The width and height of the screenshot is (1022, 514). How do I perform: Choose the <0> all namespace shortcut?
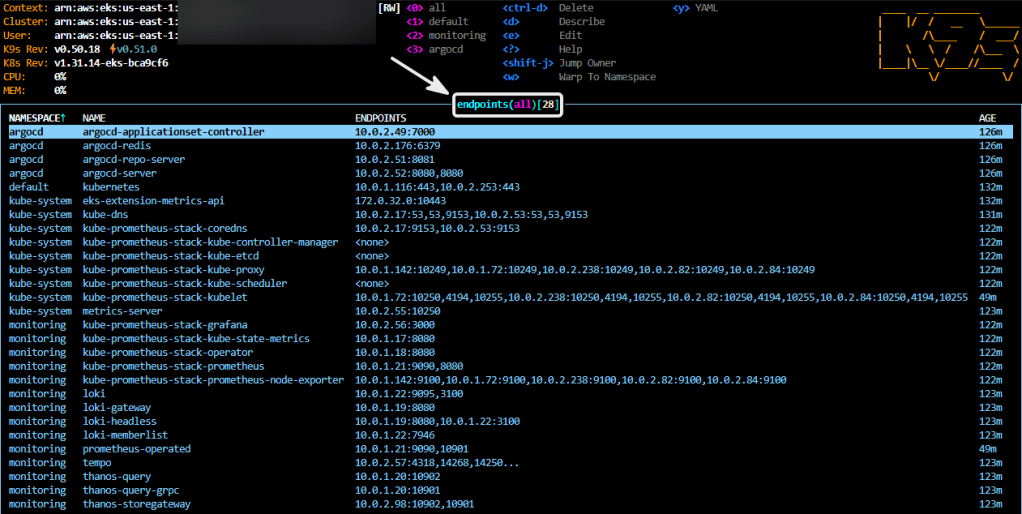coord(426,8)
